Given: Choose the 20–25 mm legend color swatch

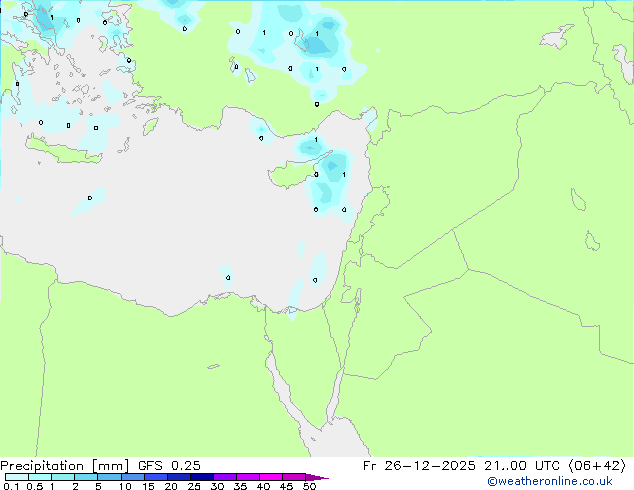Looking at the screenshot, I should (x=179, y=477).
